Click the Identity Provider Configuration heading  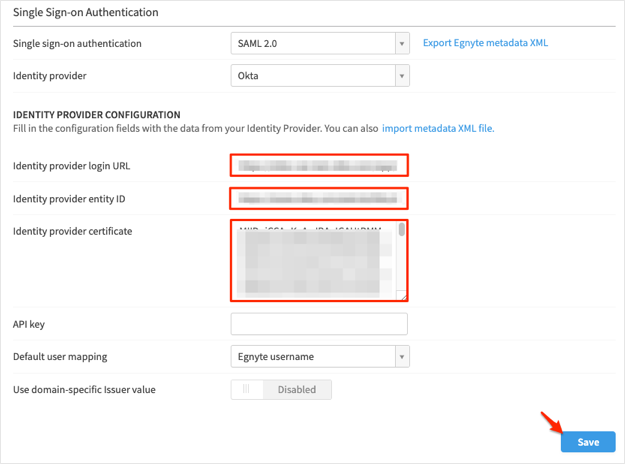[x=96, y=115]
